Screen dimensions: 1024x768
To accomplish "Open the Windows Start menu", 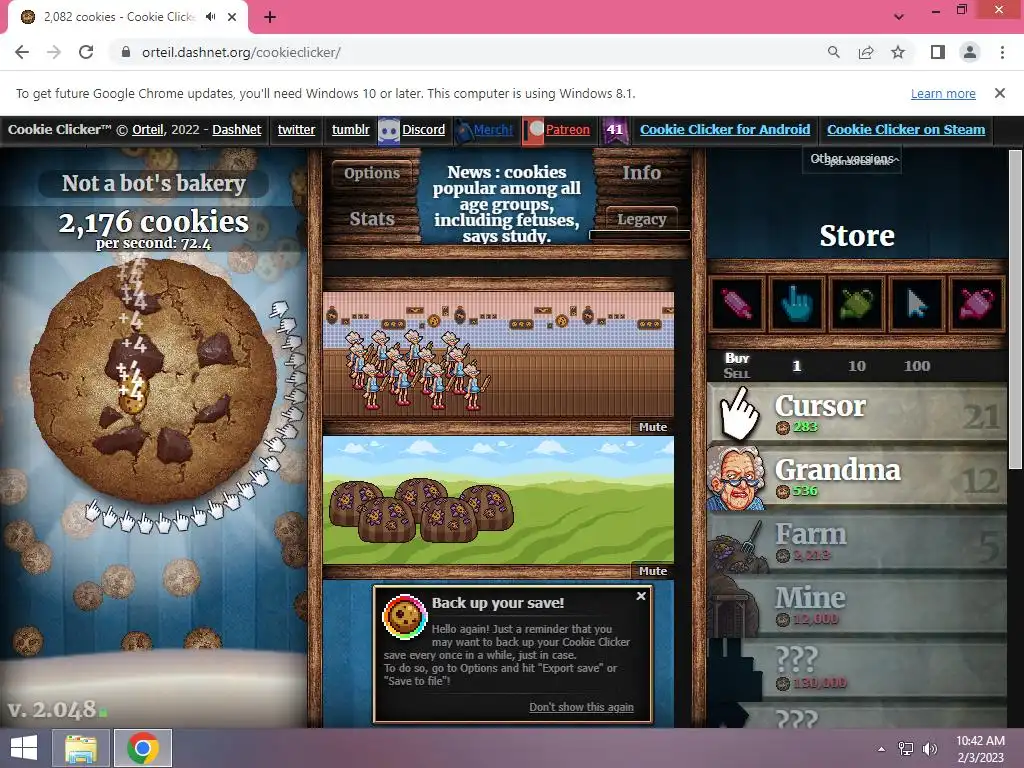I will (24, 748).
